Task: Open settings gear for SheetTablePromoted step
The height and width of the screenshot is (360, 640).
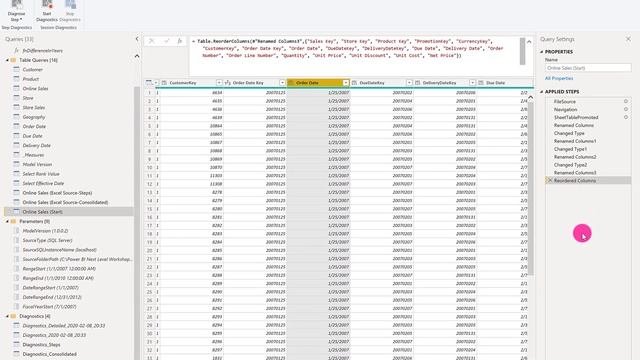Action: point(626,117)
